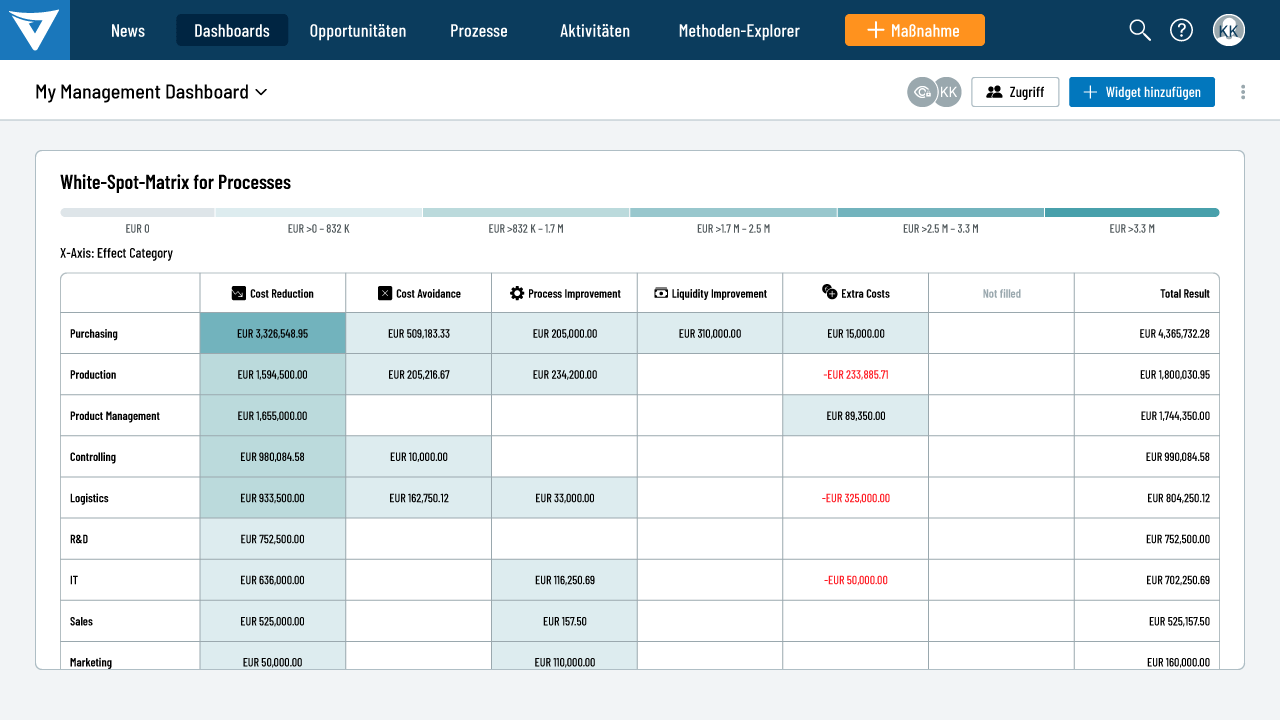The width and height of the screenshot is (1280, 720).
Task: Click the Process Improvement gear icon
Action: (517, 293)
